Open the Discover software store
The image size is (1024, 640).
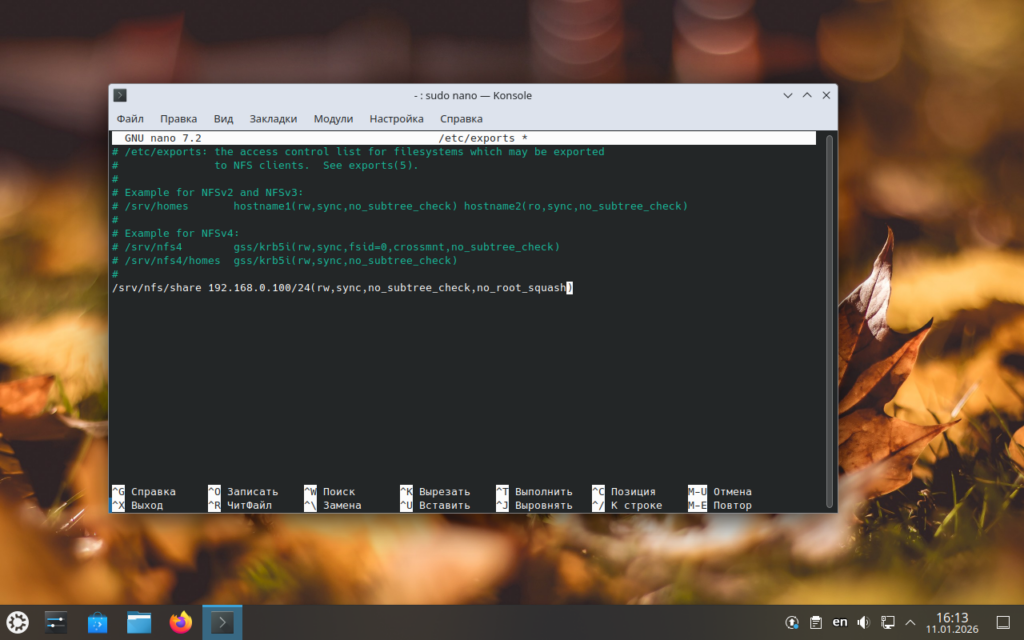[97, 622]
